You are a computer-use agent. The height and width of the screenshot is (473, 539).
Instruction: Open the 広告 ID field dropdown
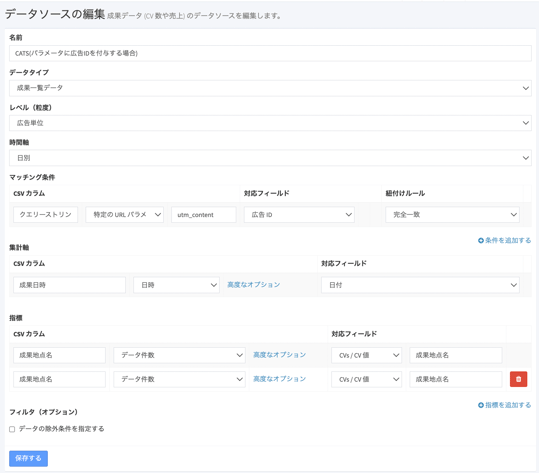point(299,215)
